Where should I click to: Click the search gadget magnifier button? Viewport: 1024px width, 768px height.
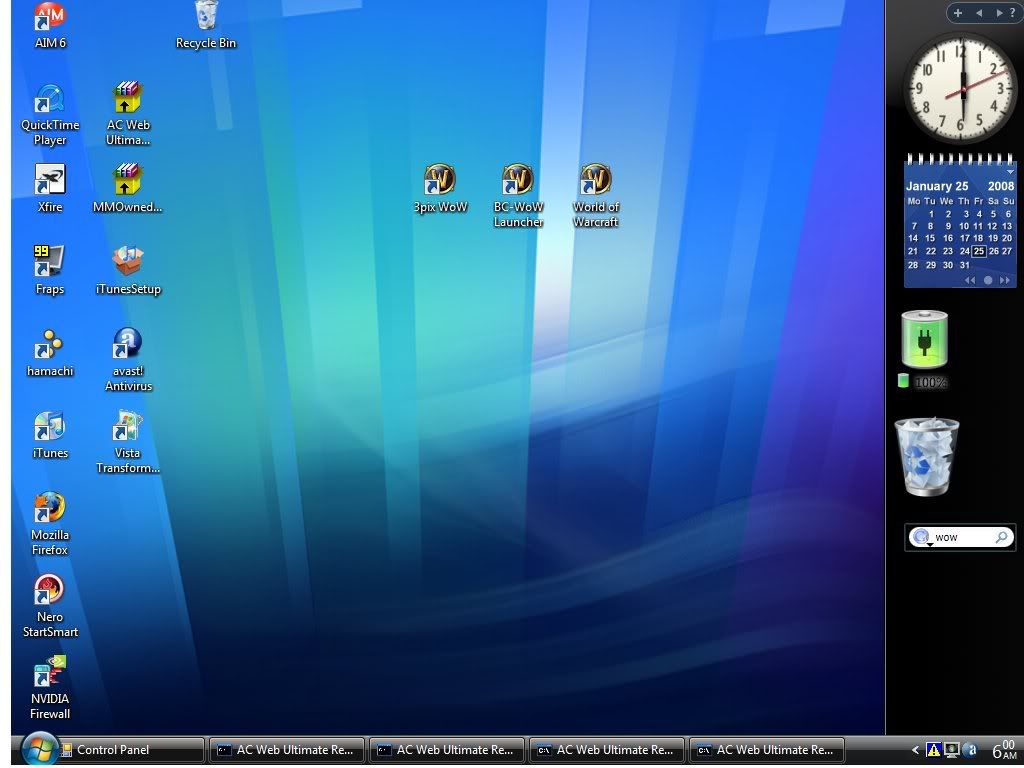point(1001,537)
